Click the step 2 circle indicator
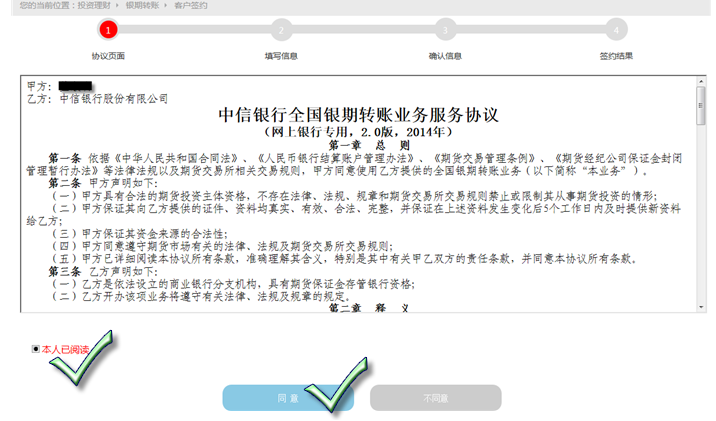The height and width of the screenshot is (421, 716). (x=280, y=31)
